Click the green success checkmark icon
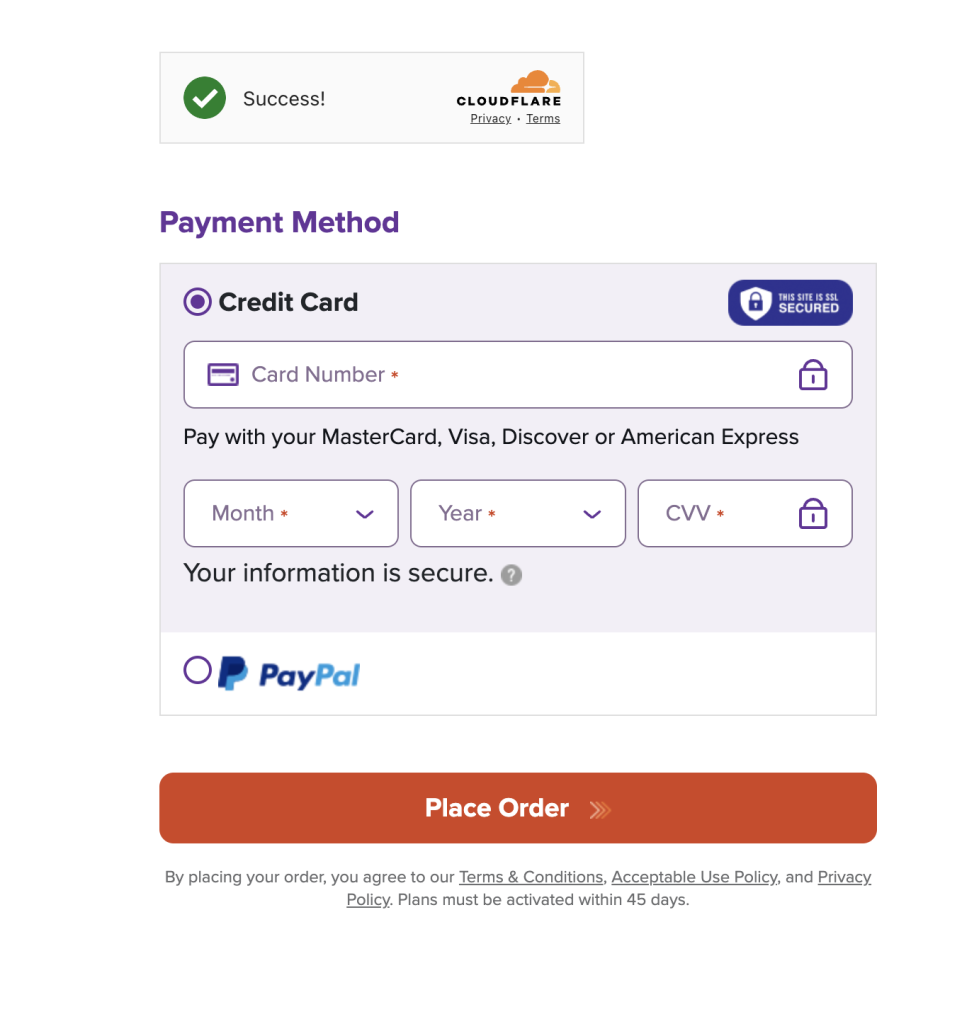Image resolution: width=962 pixels, height=1024 pixels. [204, 98]
